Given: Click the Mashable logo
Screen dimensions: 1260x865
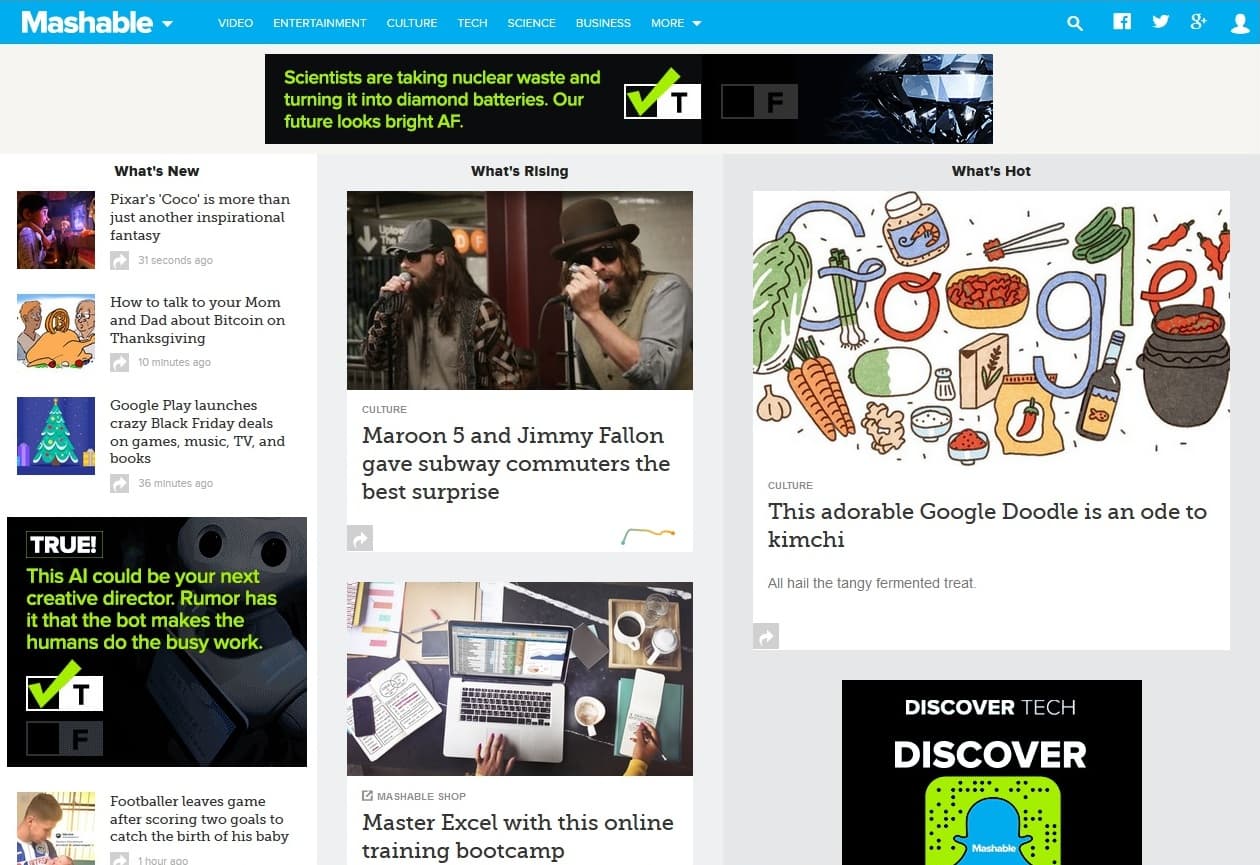Looking at the screenshot, I should click(x=87, y=22).
